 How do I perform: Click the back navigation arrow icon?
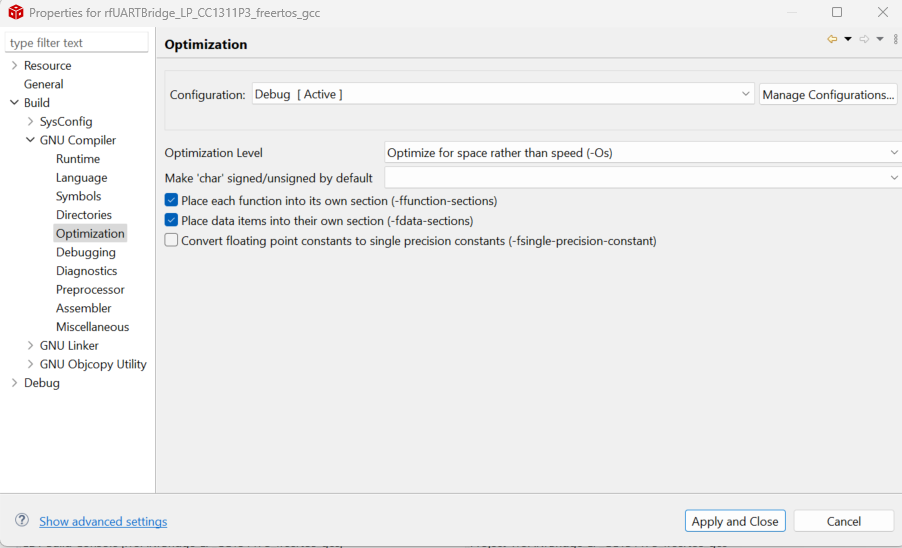832,39
